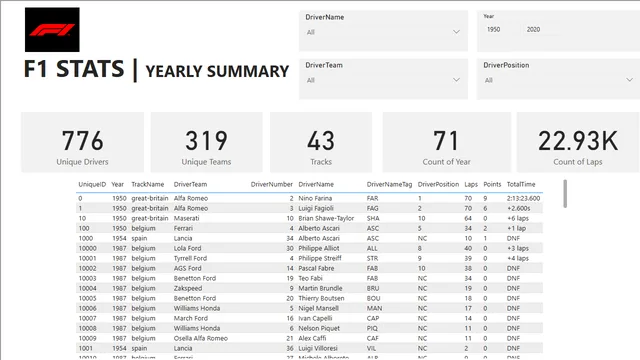Sort by UniqueID column header

(x=92, y=184)
